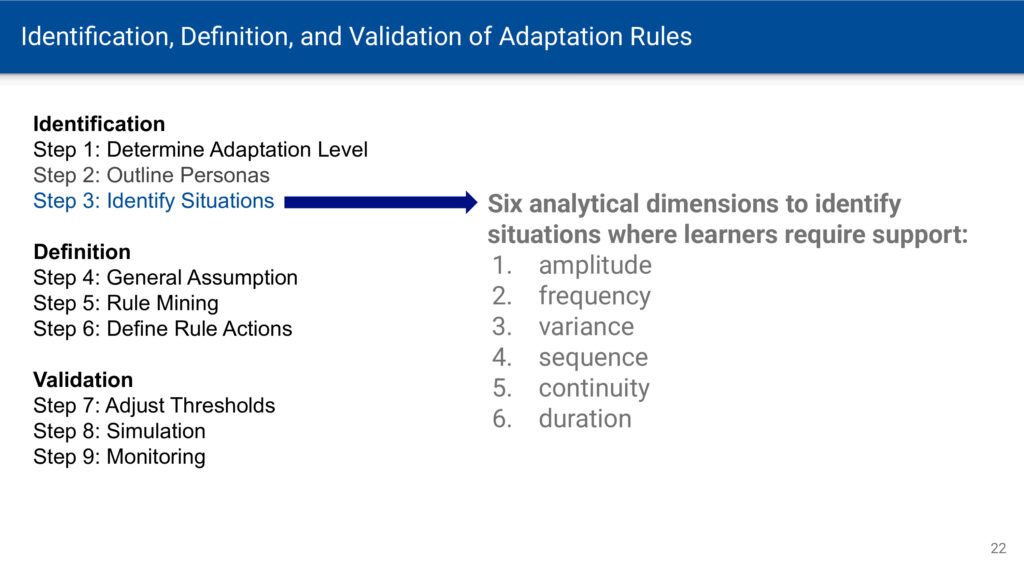Viewport: 1024px width, 576px height.
Task: Select Step 4: General Assumption
Action: point(165,278)
